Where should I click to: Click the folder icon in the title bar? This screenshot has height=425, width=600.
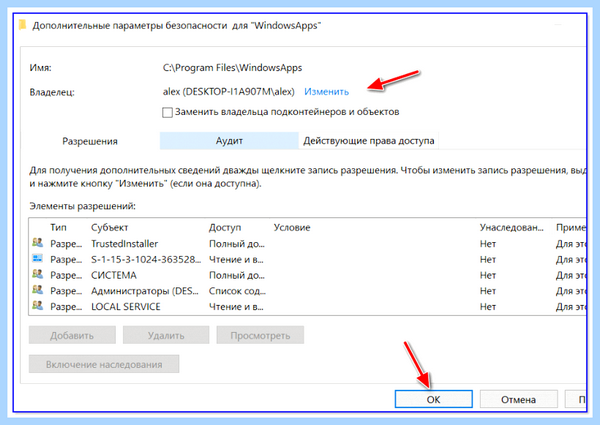coord(23,25)
